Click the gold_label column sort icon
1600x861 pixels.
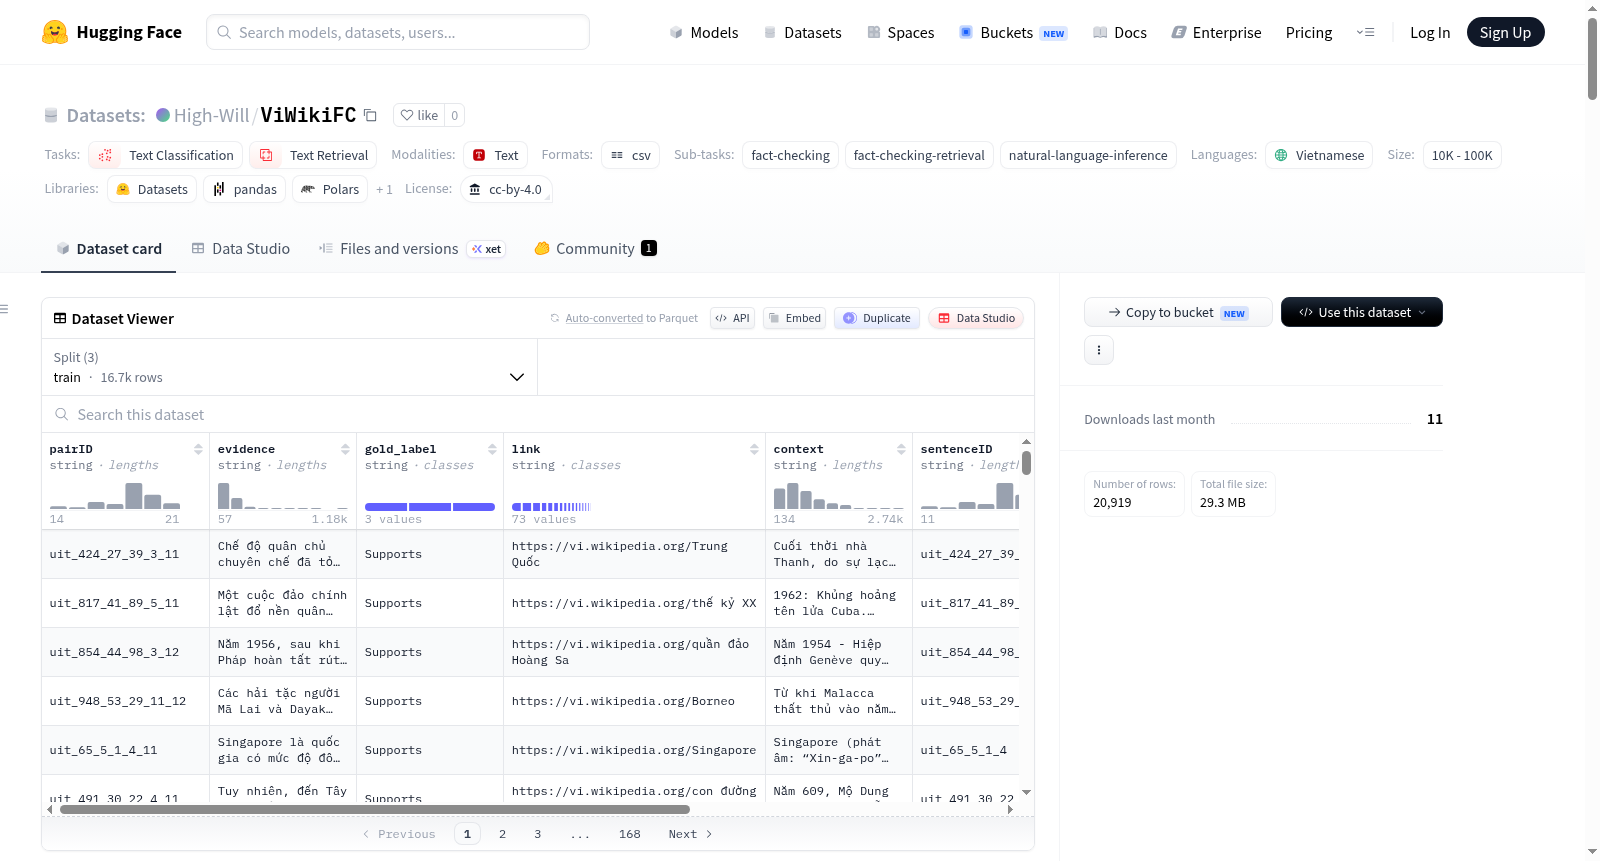tap(492, 449)
